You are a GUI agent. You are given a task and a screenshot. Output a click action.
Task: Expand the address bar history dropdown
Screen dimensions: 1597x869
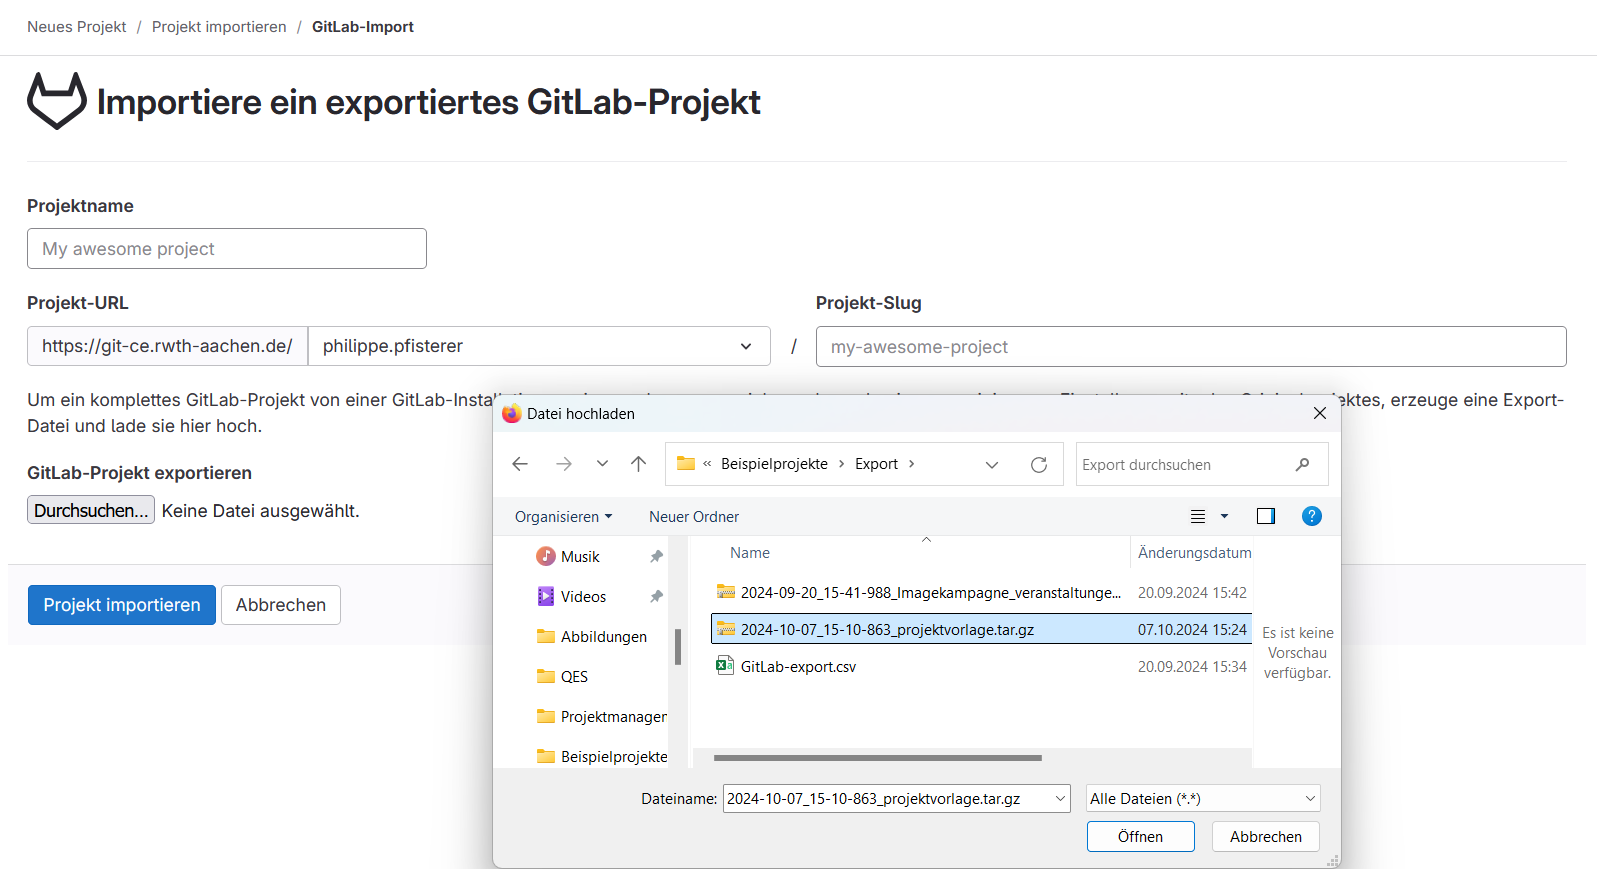pos(992,464)
